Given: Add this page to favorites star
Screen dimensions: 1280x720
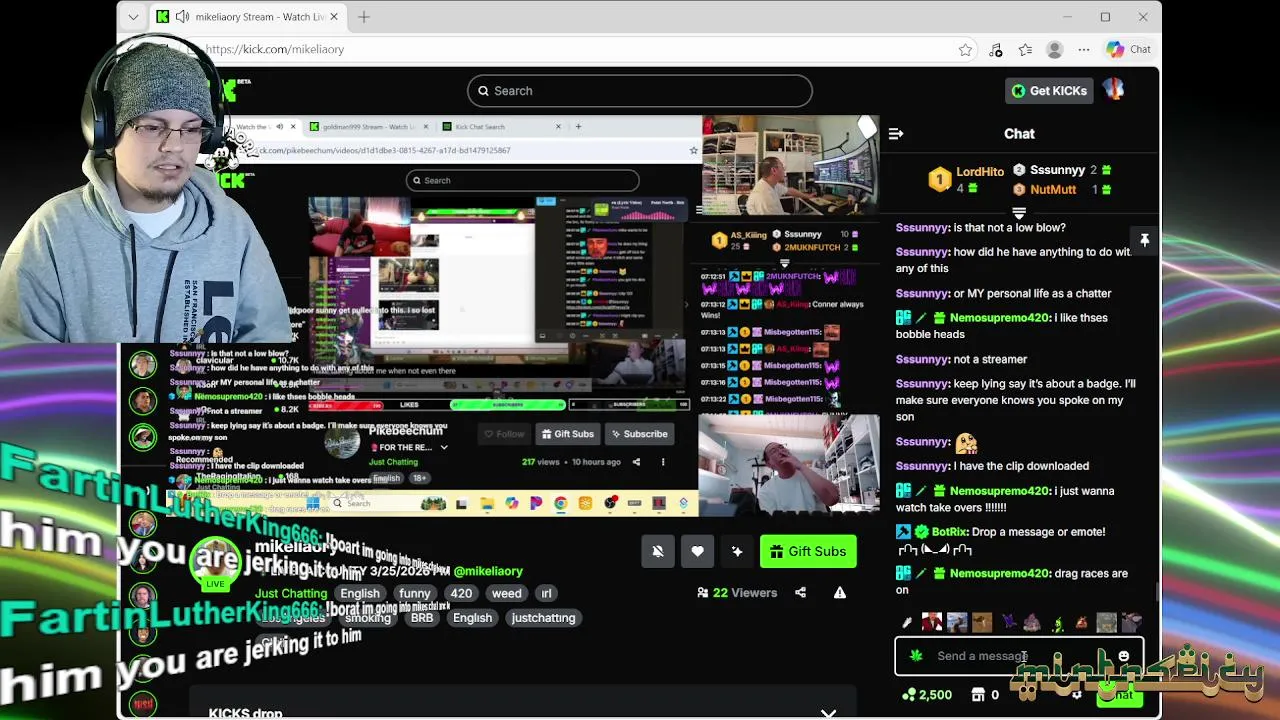Looking at the screenshot, I should pos(965,50).
